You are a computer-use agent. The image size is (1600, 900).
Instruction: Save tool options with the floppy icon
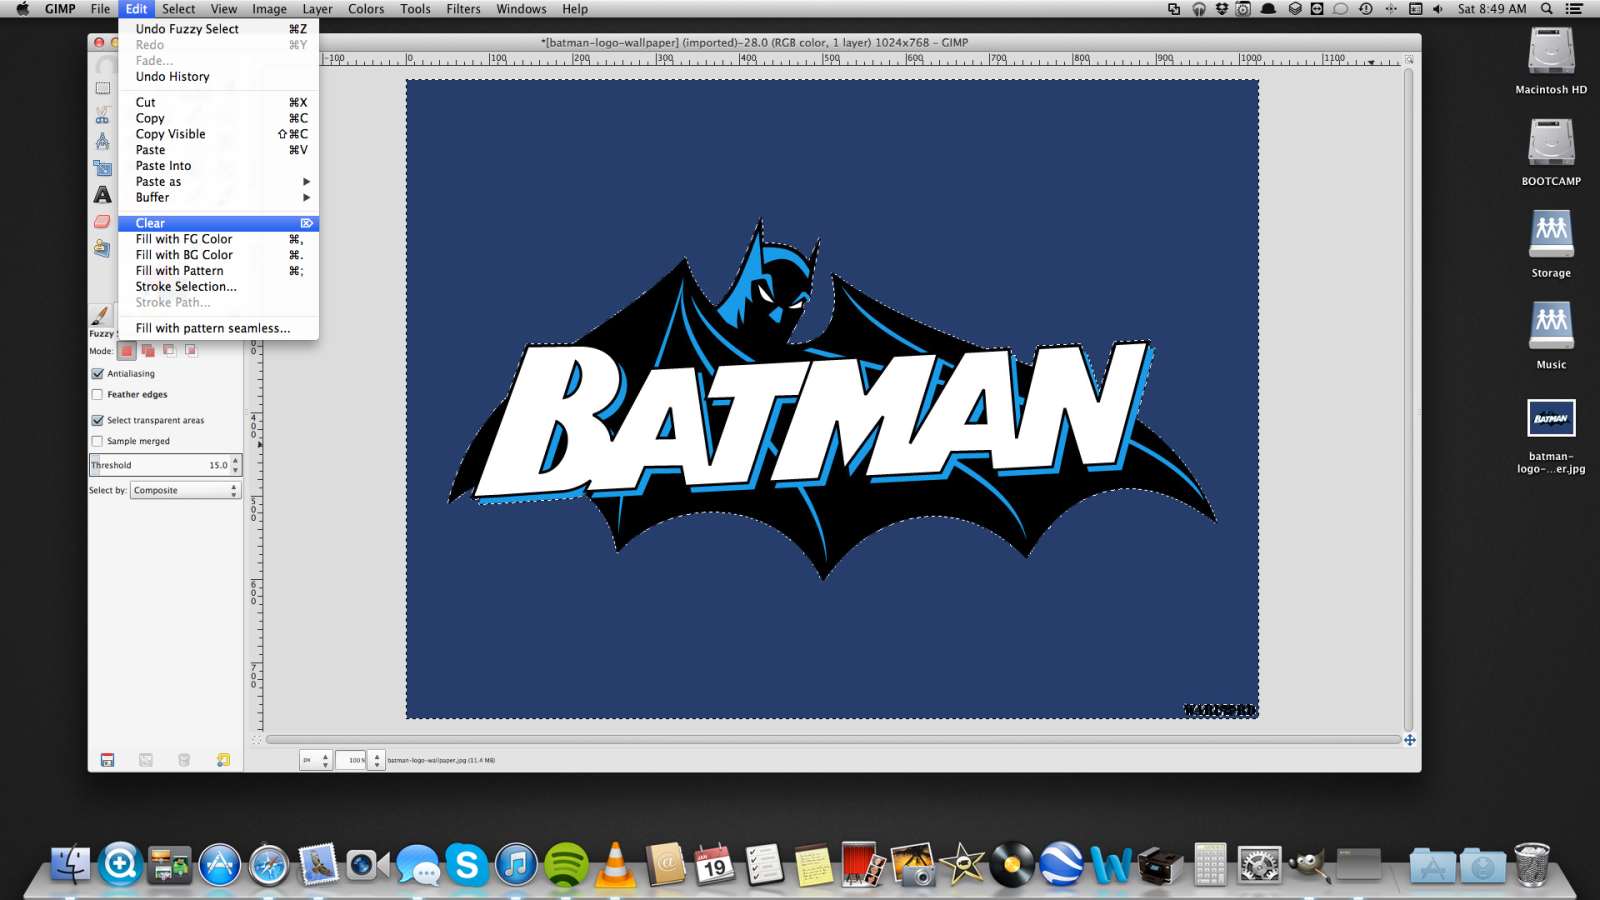[108, 760]
